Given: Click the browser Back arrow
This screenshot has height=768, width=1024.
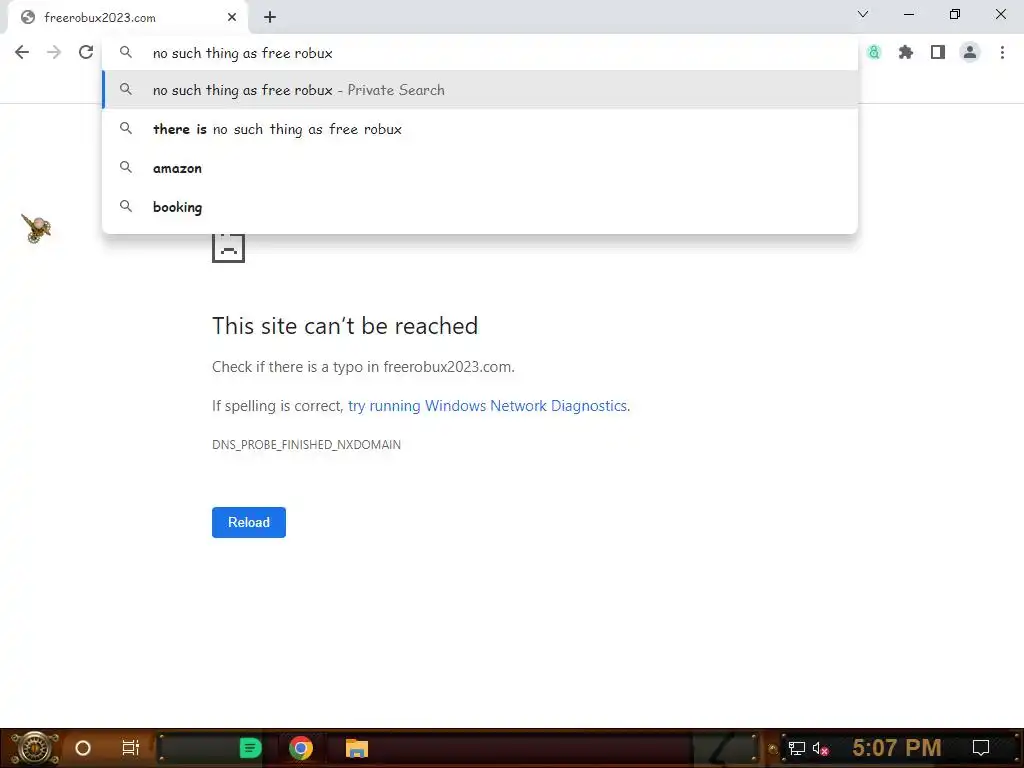Looking at the screenshot, I should pos(22,52).
